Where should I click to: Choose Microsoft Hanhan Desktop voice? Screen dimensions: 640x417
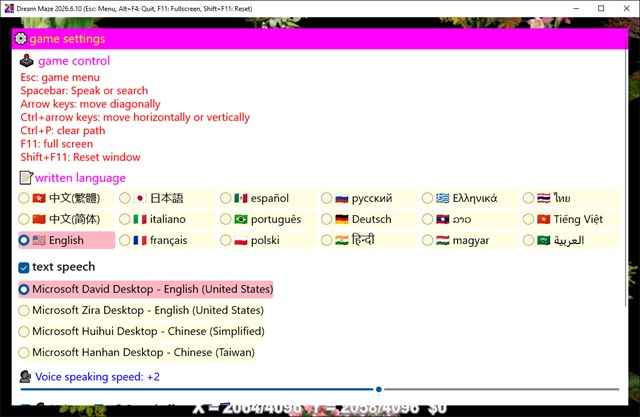[24, 353]
